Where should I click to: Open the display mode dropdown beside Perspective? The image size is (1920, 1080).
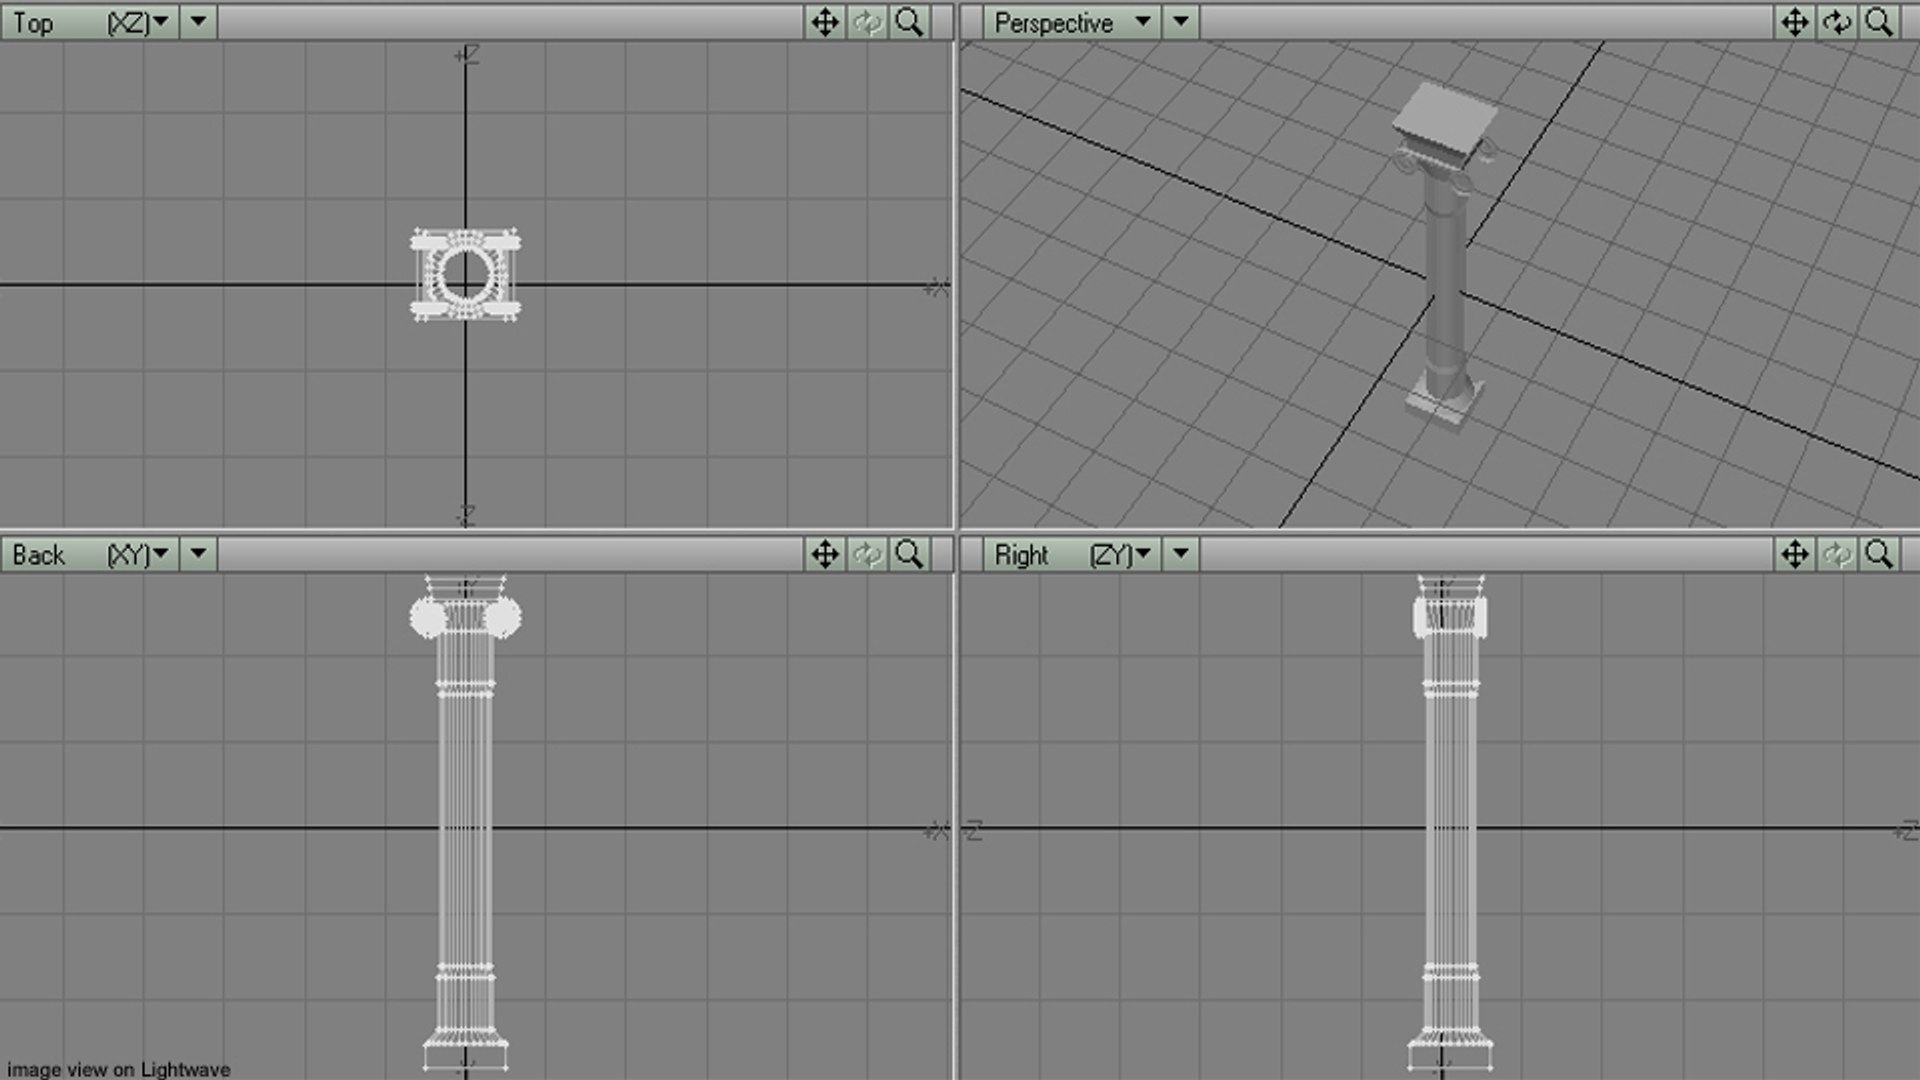point(1181,22)
